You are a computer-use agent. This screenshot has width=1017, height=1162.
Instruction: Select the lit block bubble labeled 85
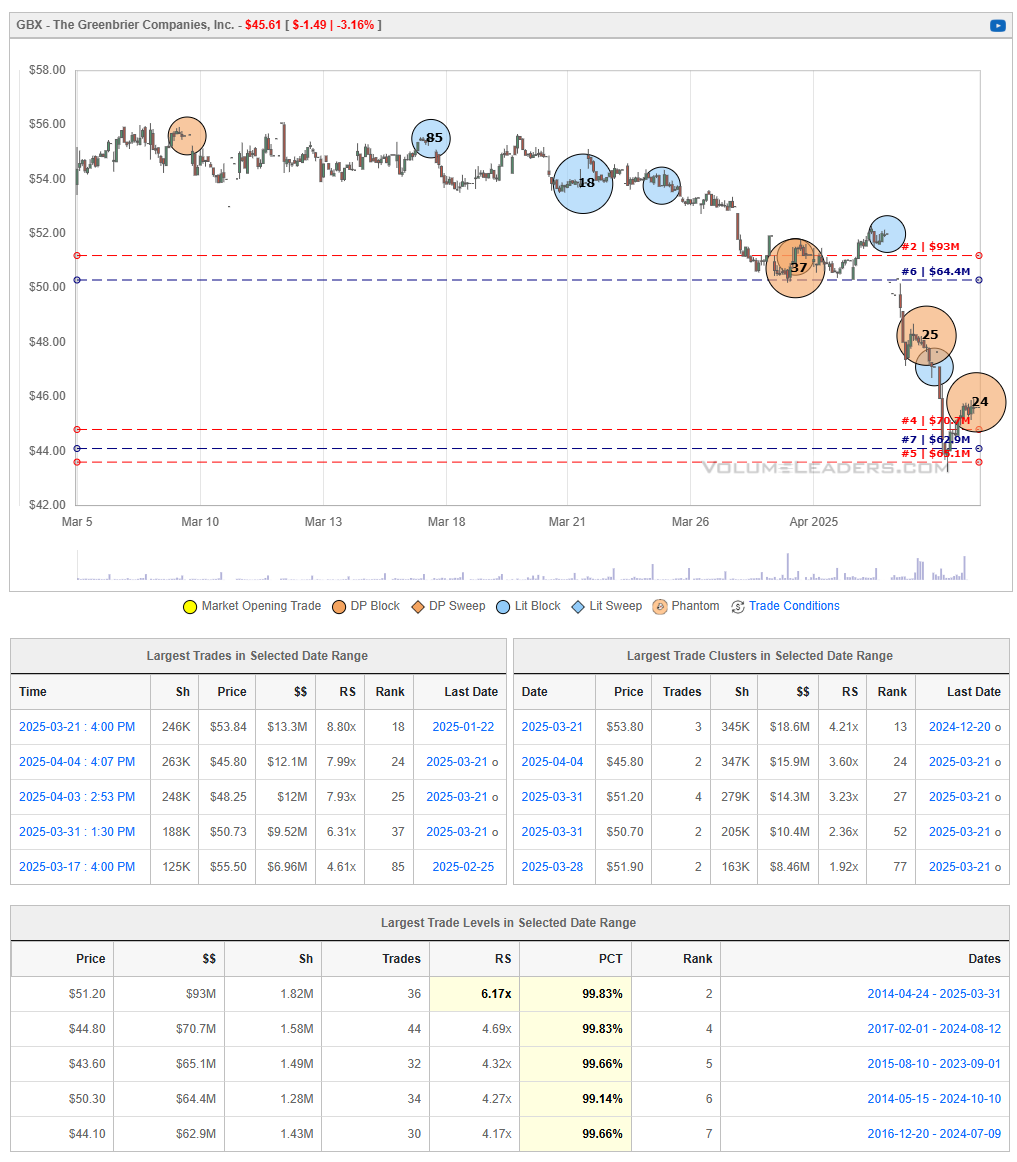point(431,139)
